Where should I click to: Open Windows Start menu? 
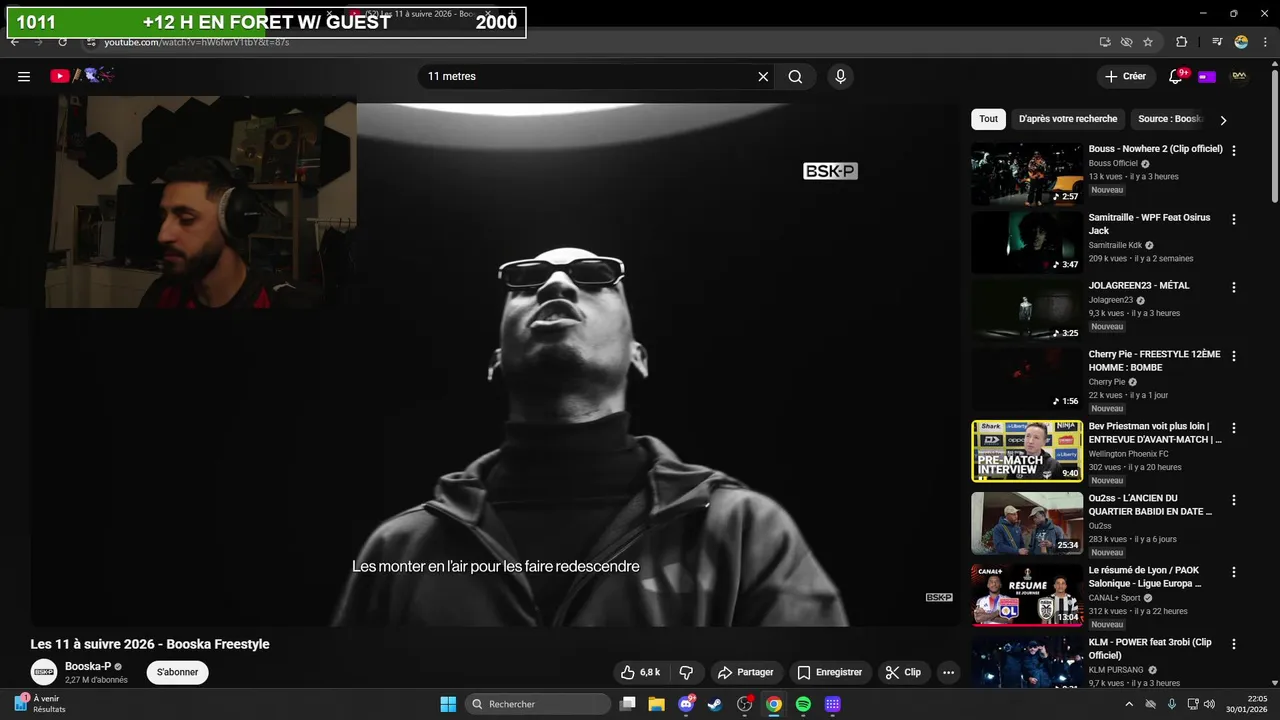(448, 704)
